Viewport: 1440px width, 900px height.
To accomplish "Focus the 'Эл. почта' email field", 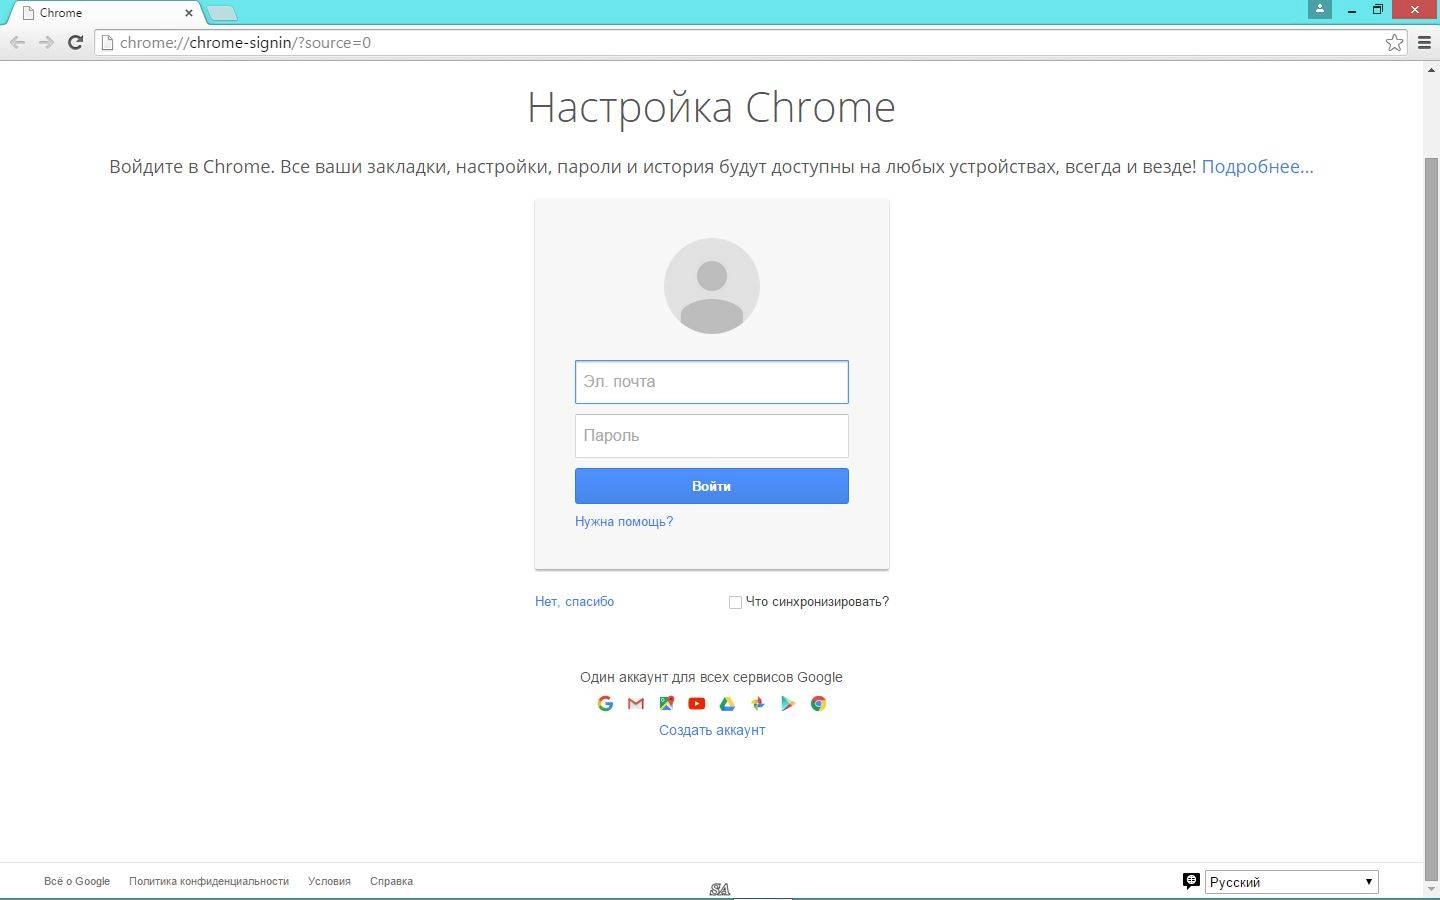I will 712,382.
